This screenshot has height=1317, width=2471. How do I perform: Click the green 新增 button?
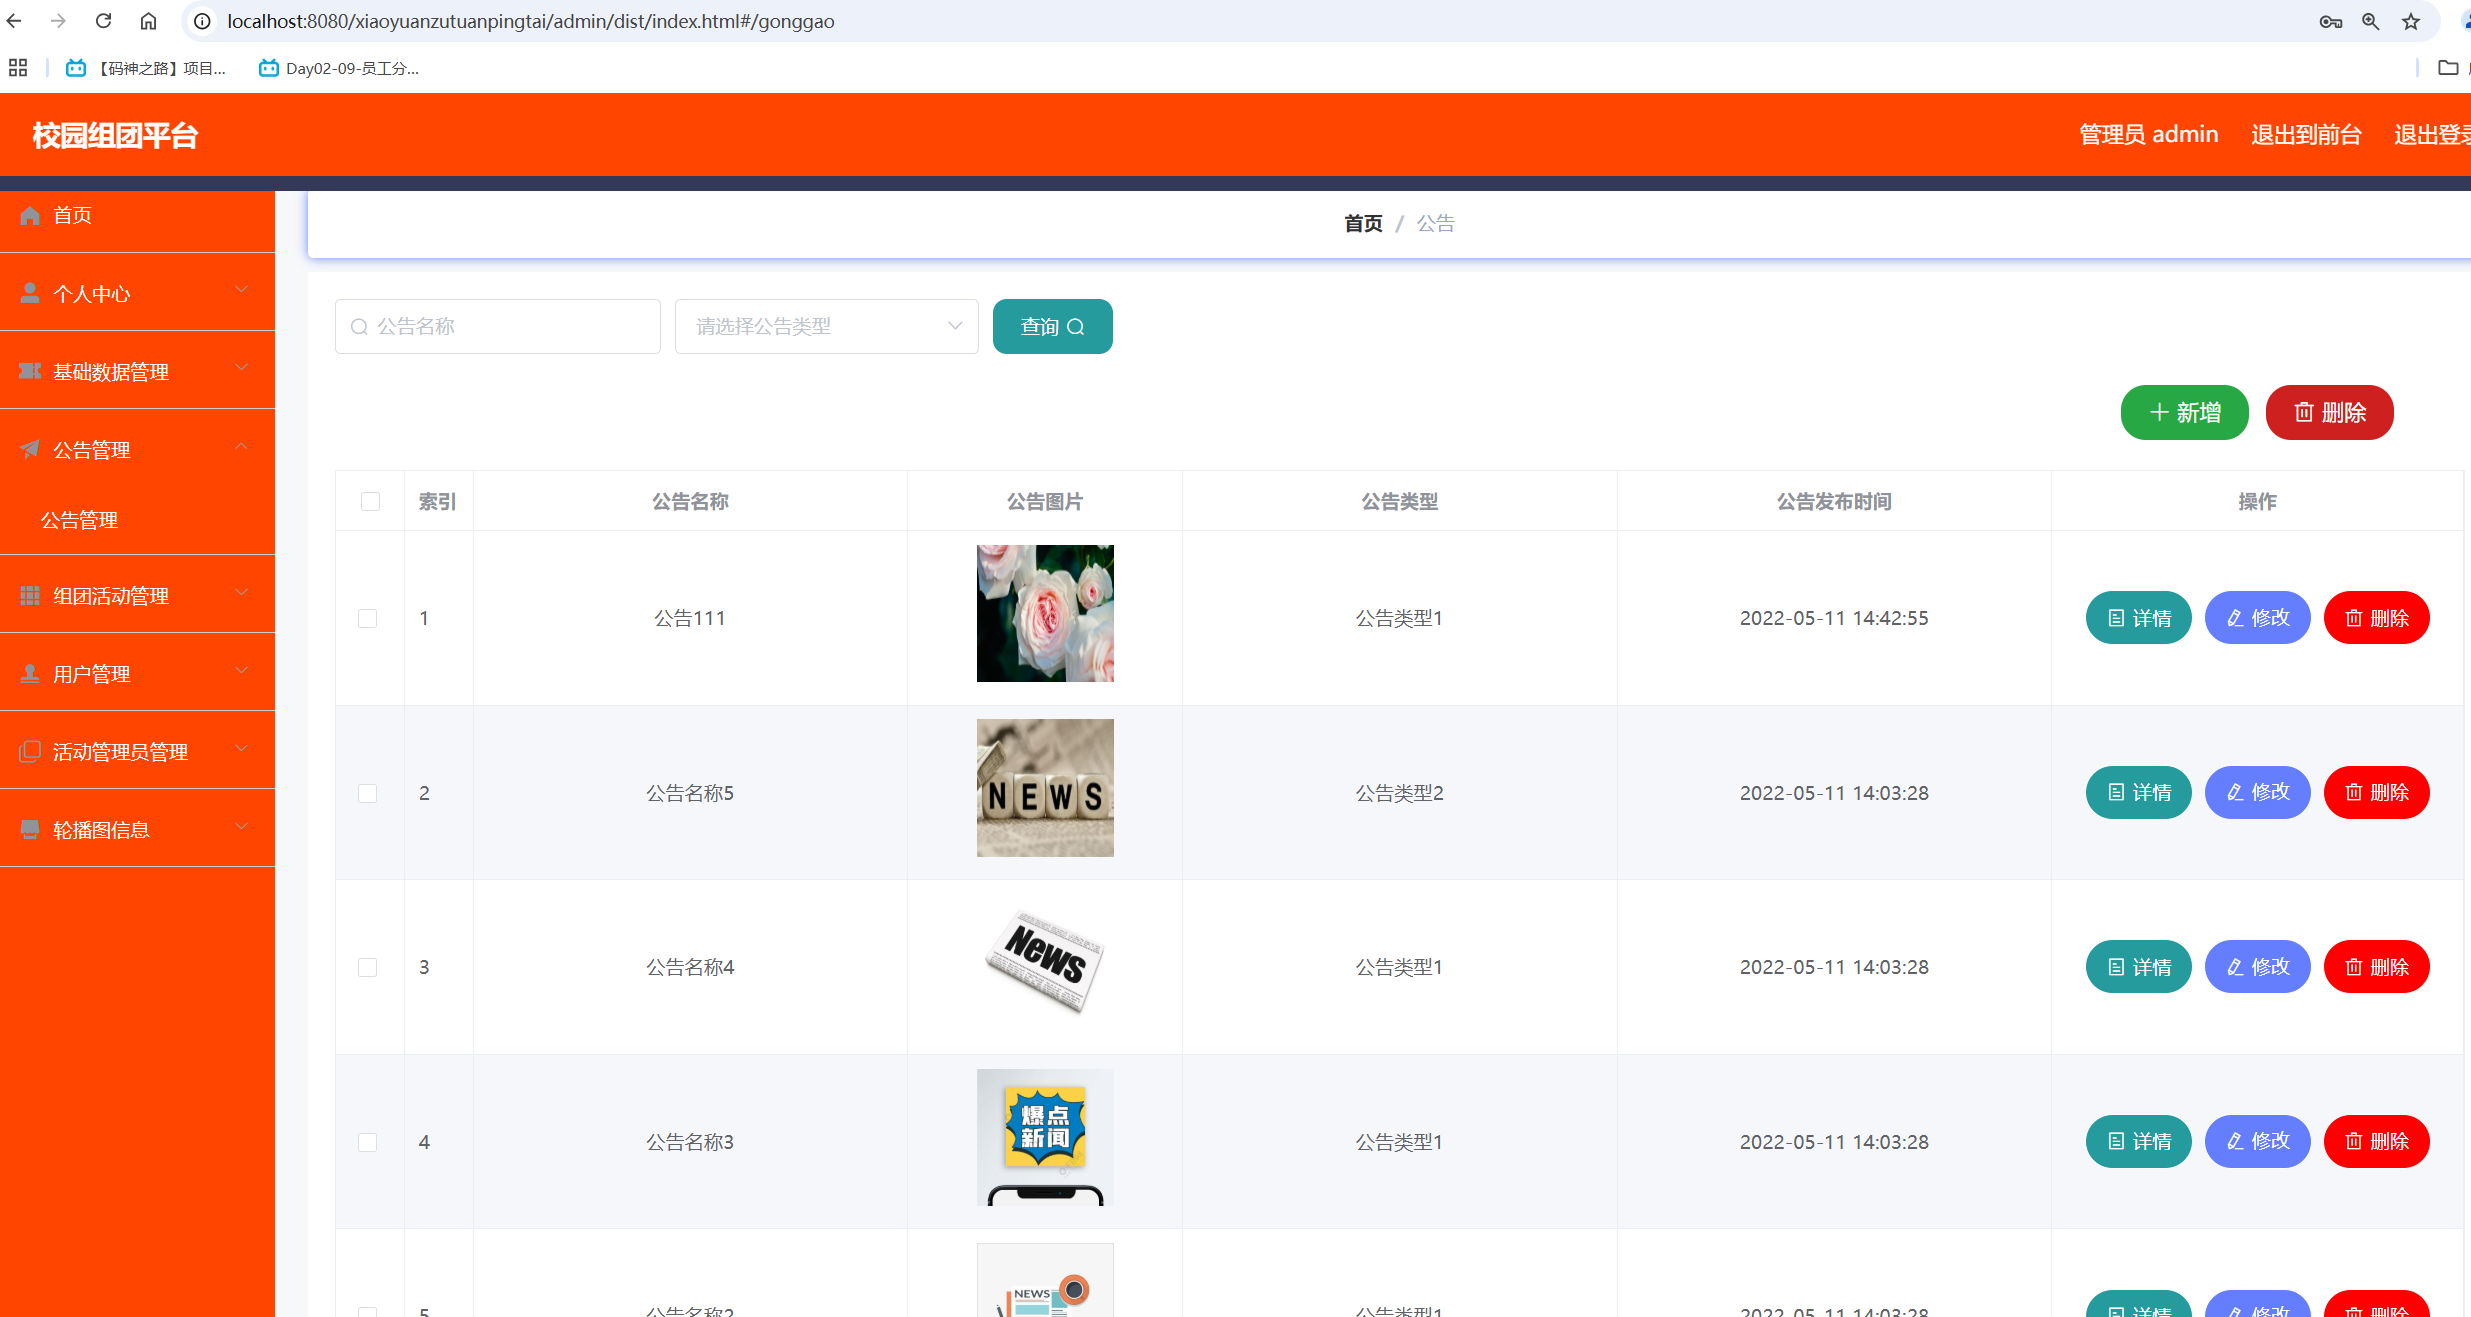pos(2184,412)
